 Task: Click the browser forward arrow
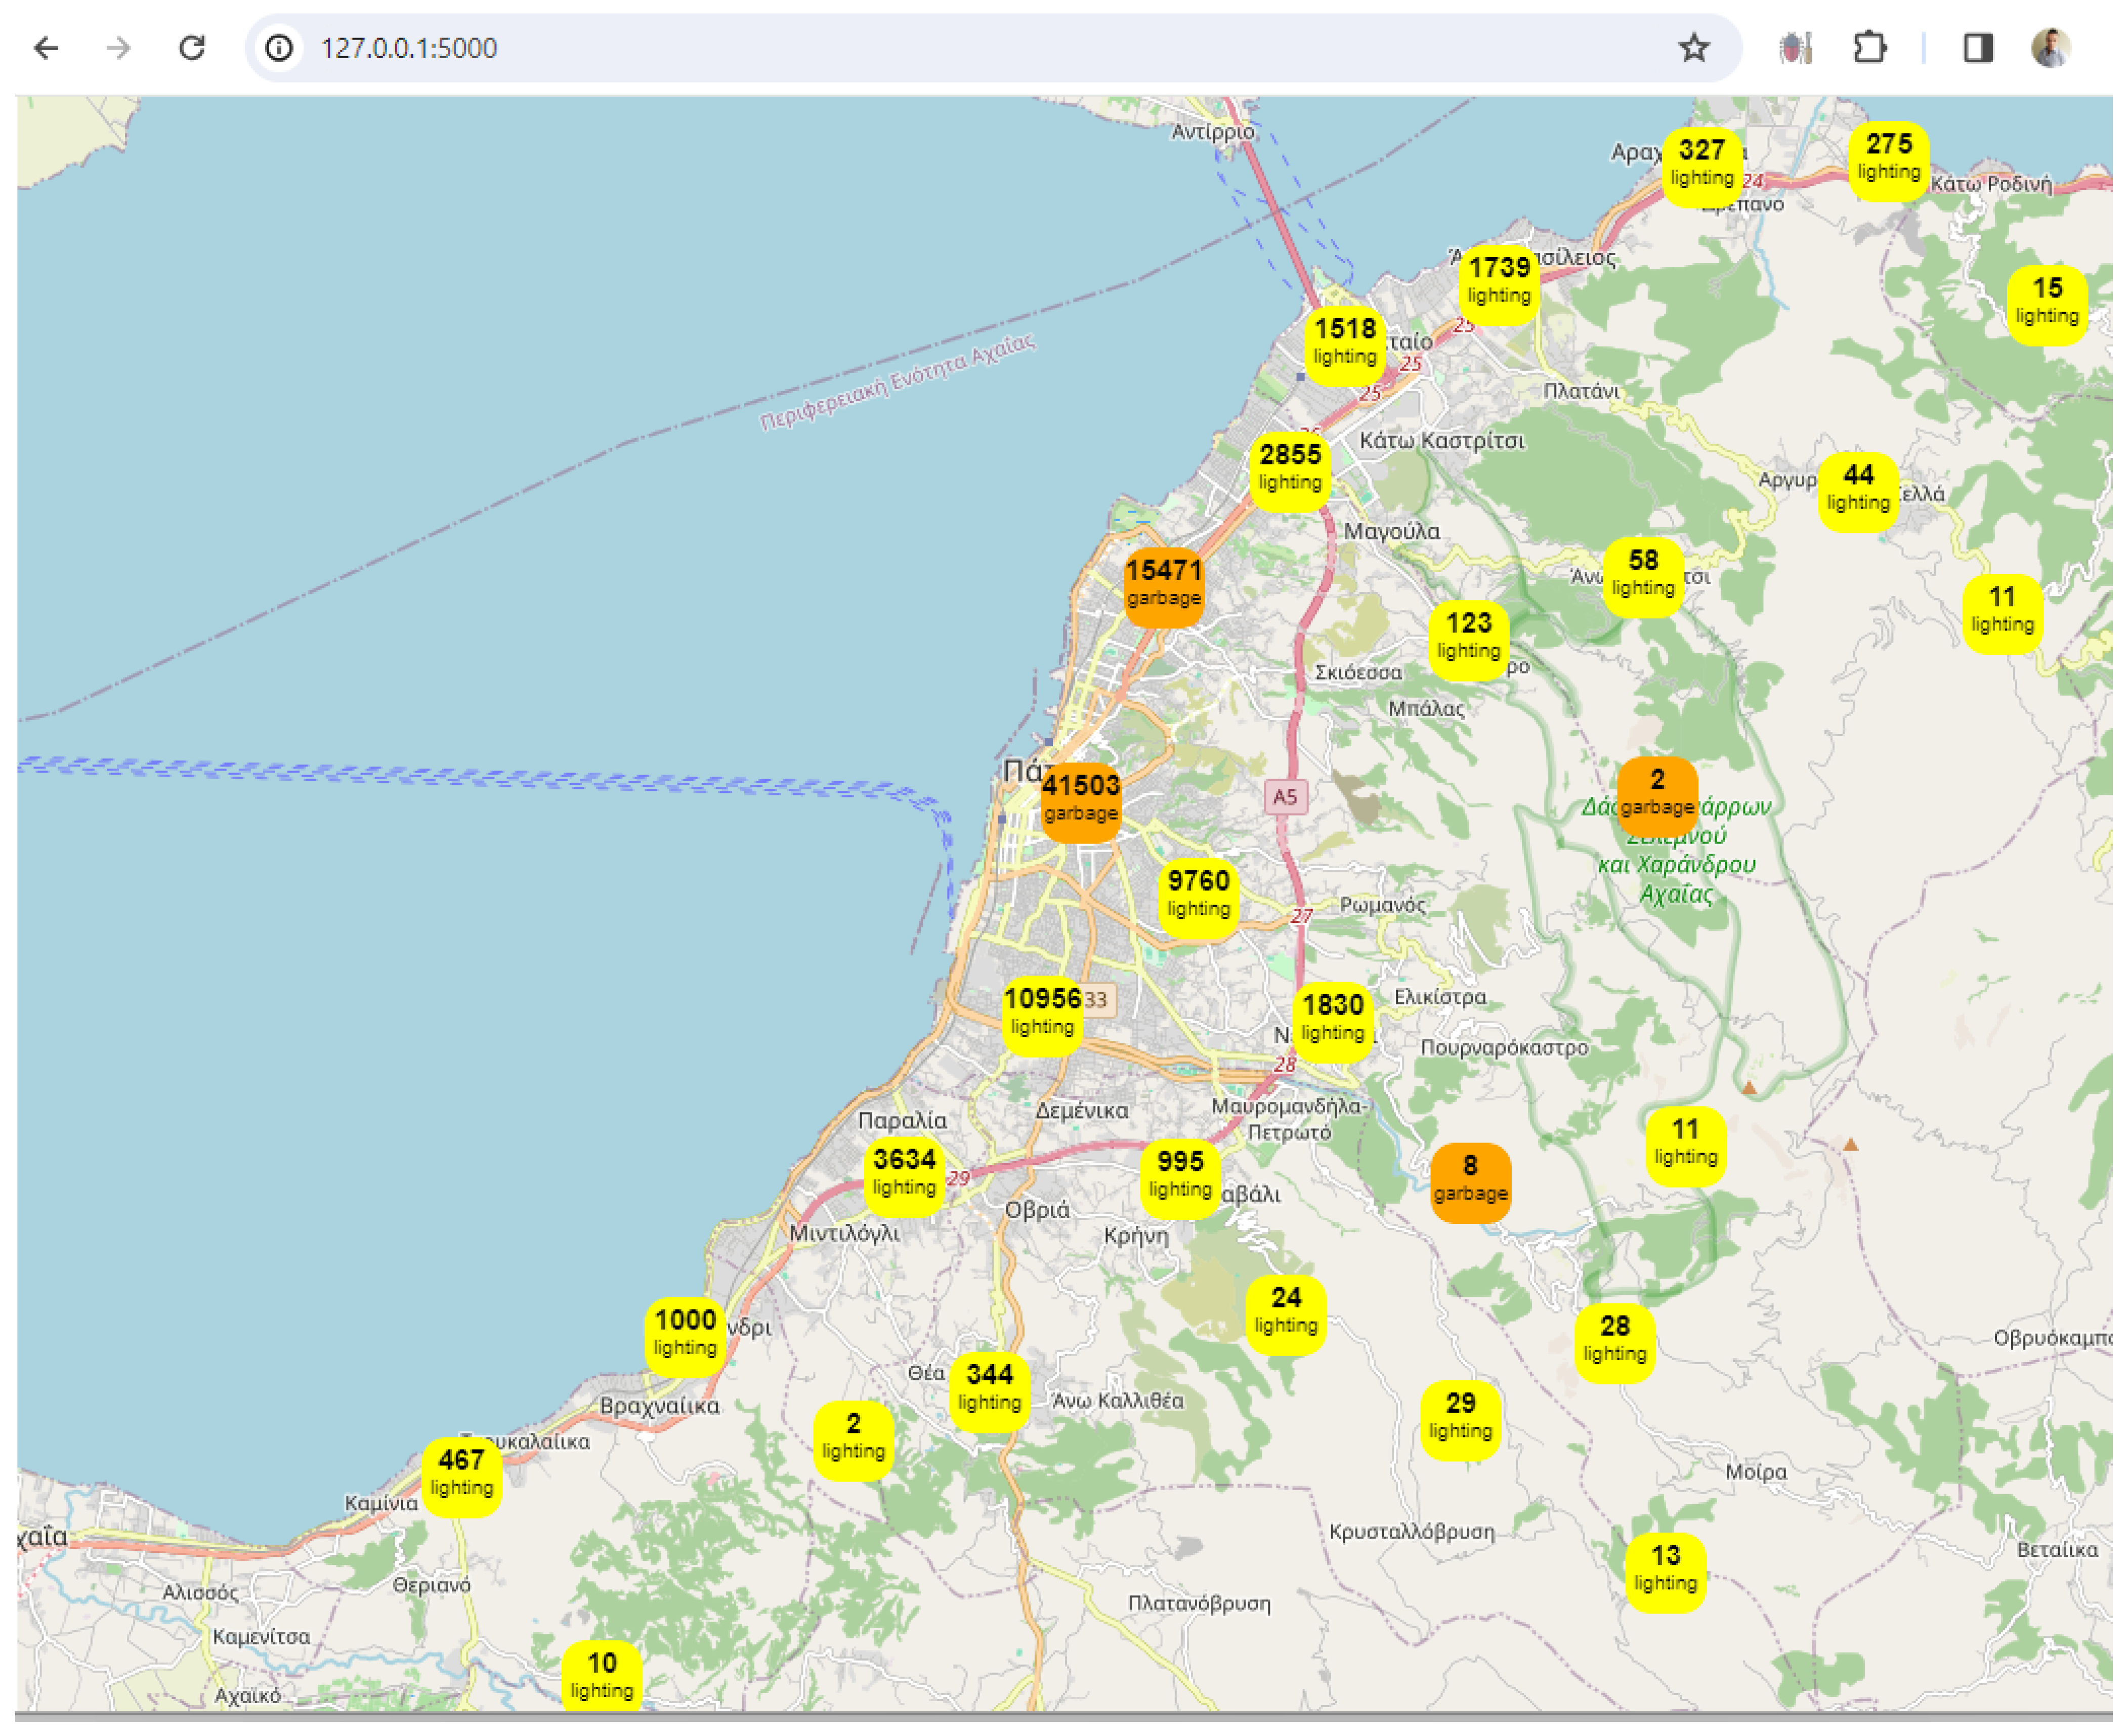point(119,48)
